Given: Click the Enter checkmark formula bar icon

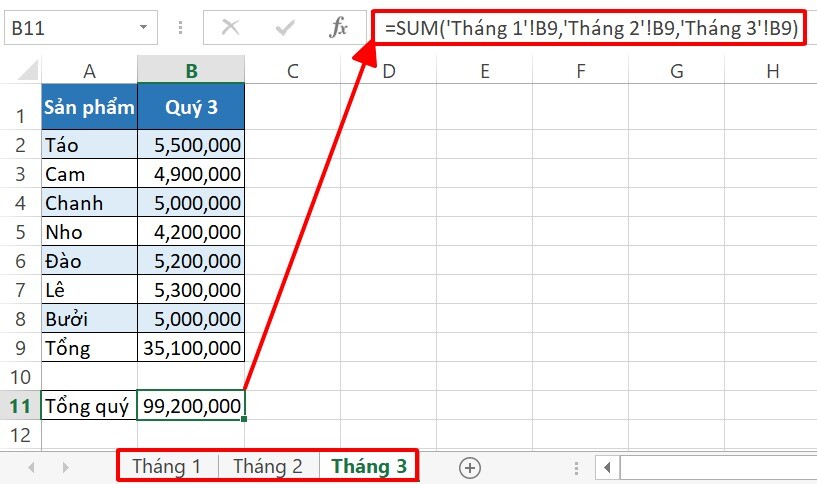Looking at the screenshot, I should point(284,27).
